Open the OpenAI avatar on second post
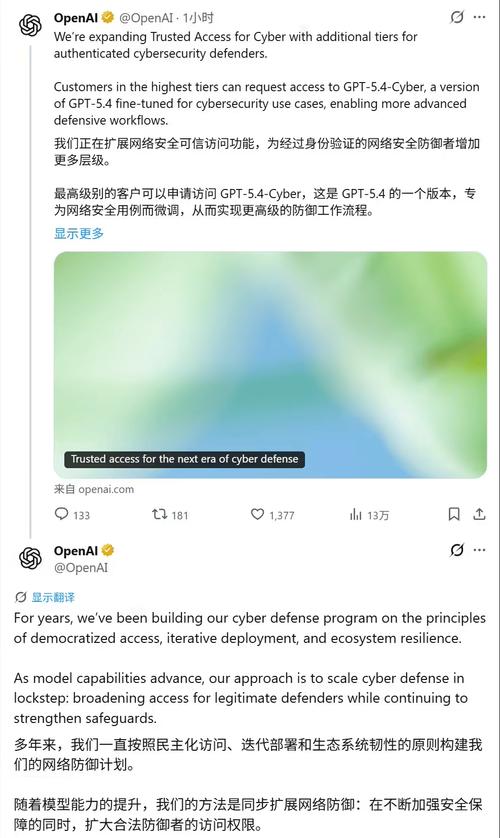Viewport: 500px width, 838px height. pyautogui.click(x=30, y=557)
